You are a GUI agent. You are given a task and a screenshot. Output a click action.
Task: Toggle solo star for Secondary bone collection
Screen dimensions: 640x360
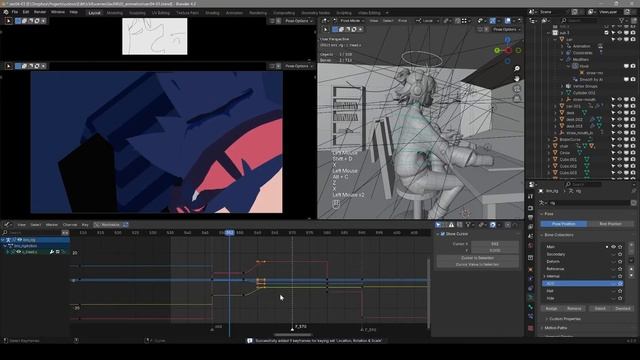[620, 254]
